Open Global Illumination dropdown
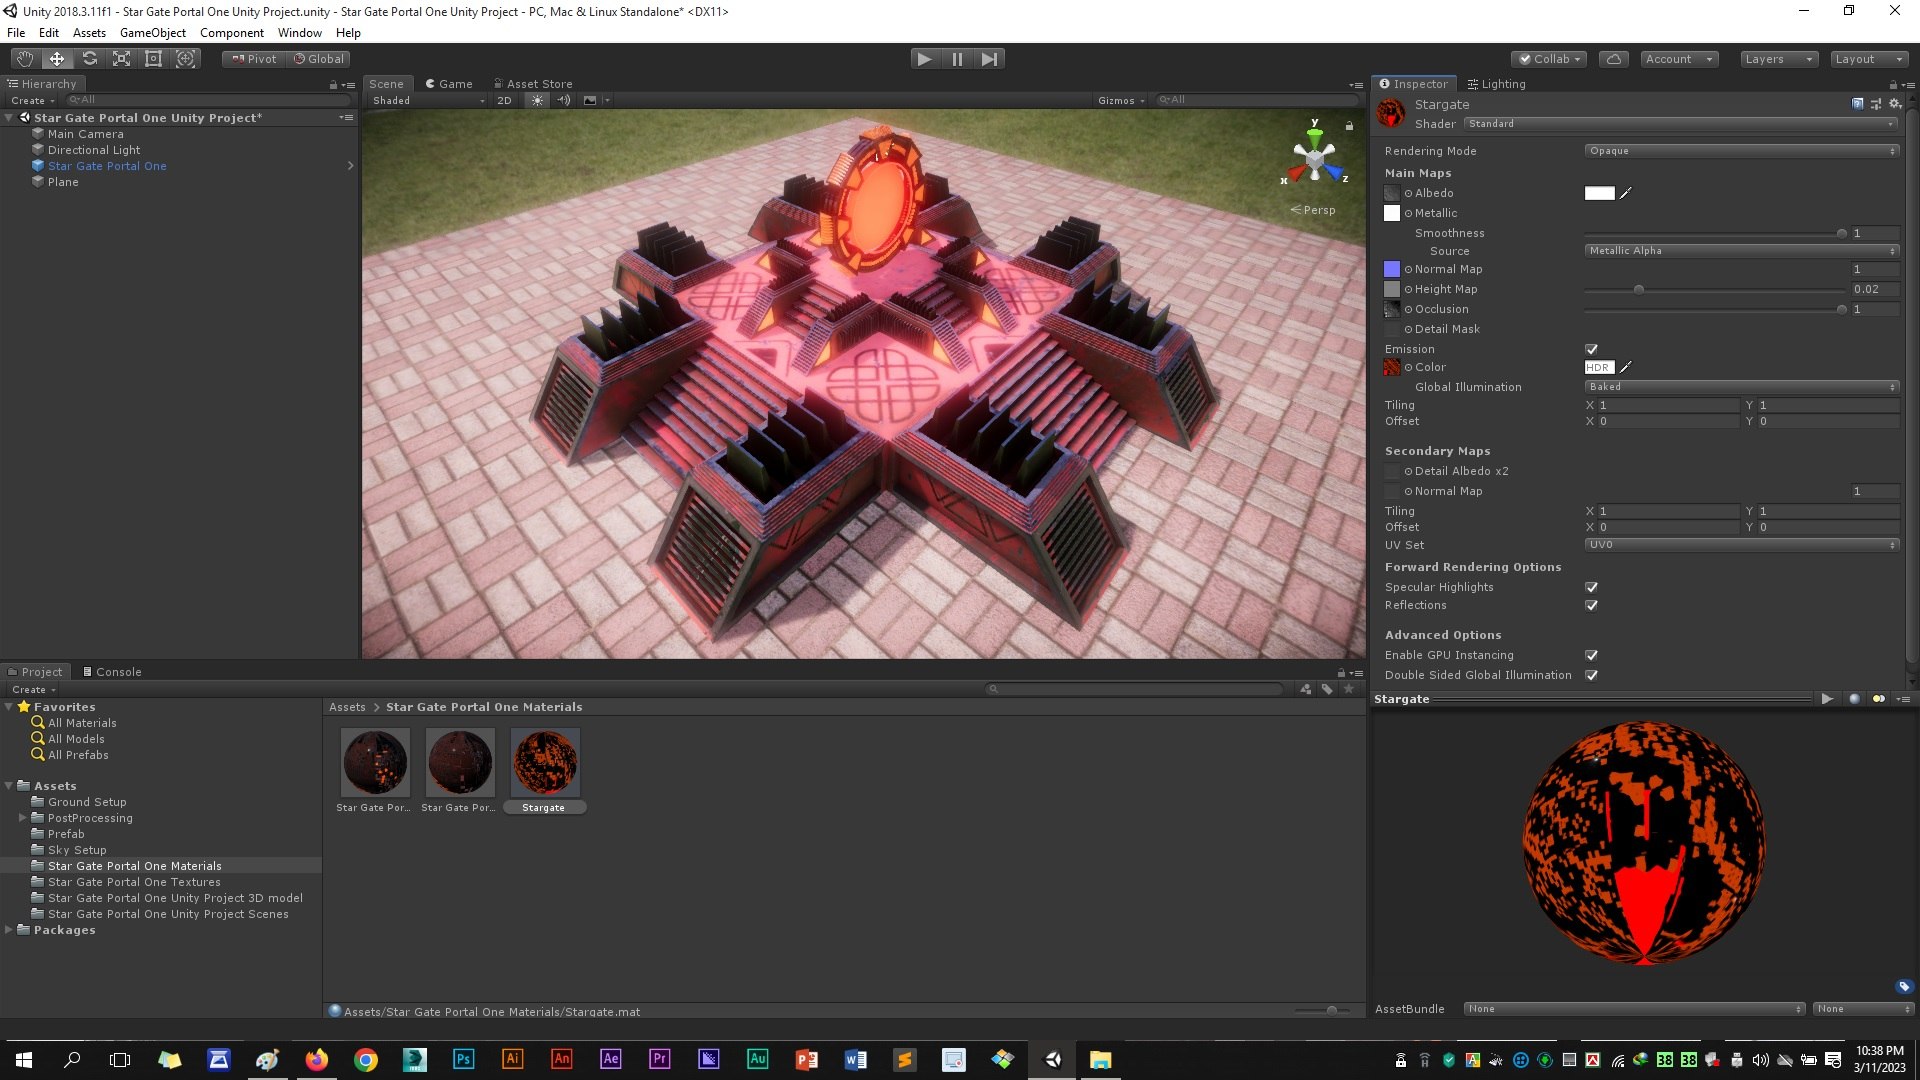 click(1741, 387)
